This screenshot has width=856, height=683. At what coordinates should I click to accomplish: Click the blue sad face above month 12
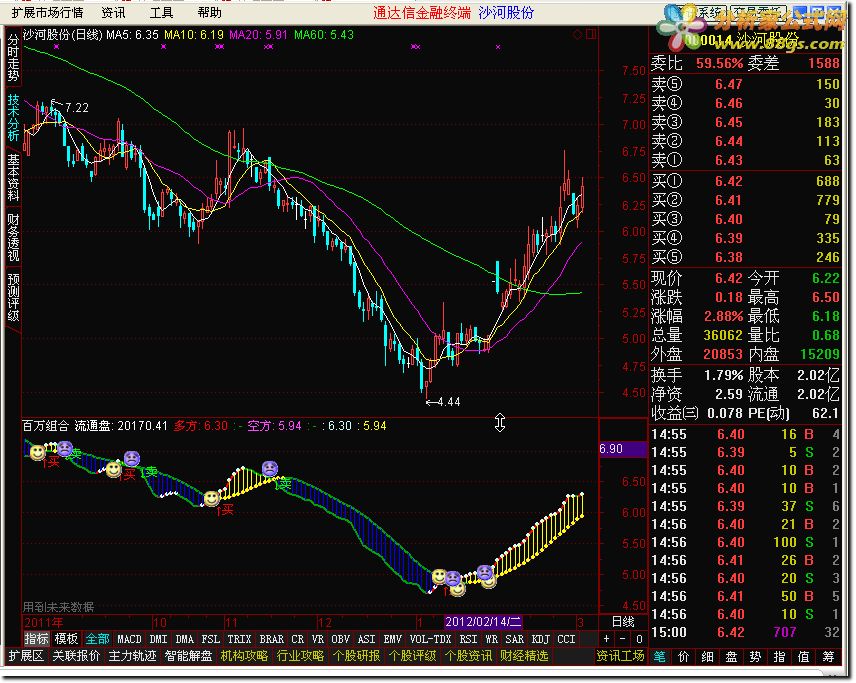click(270, 468)
